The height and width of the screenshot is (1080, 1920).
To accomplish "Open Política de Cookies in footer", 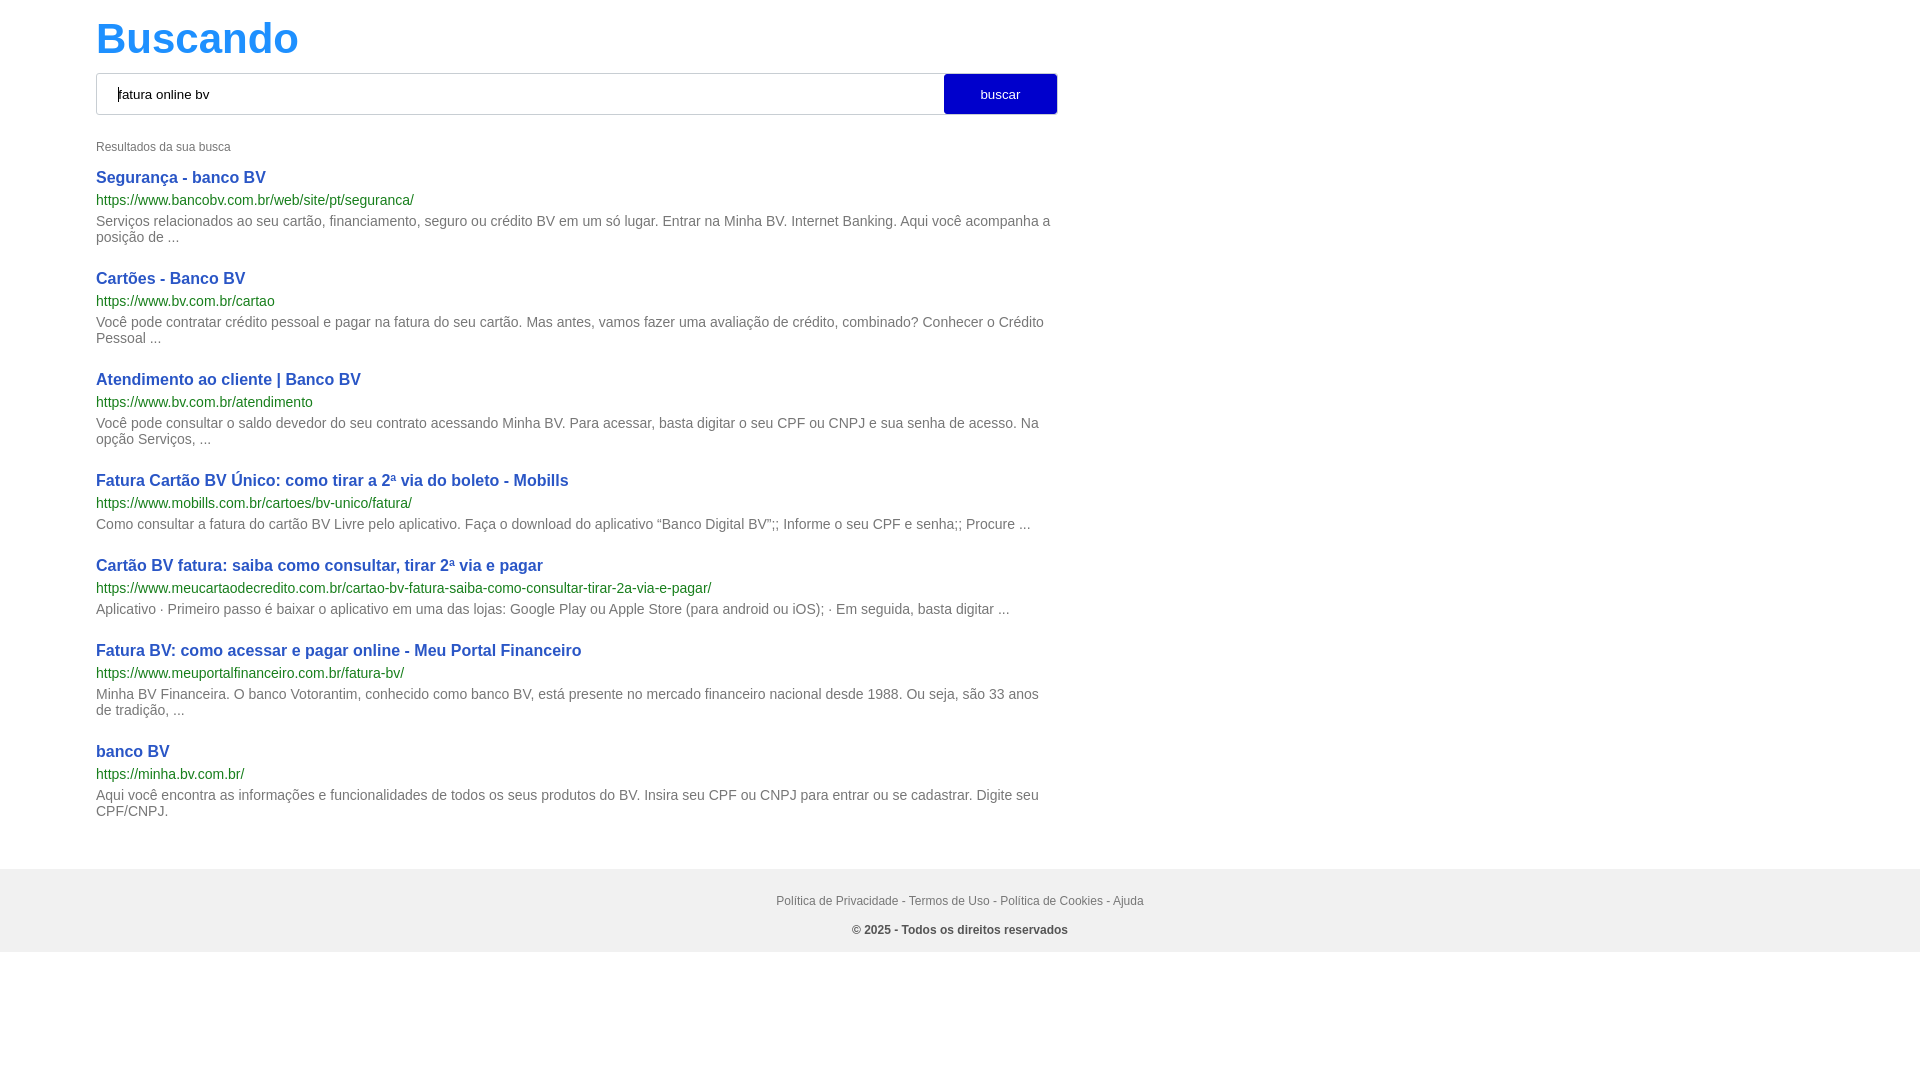I will pos(1051,901).
